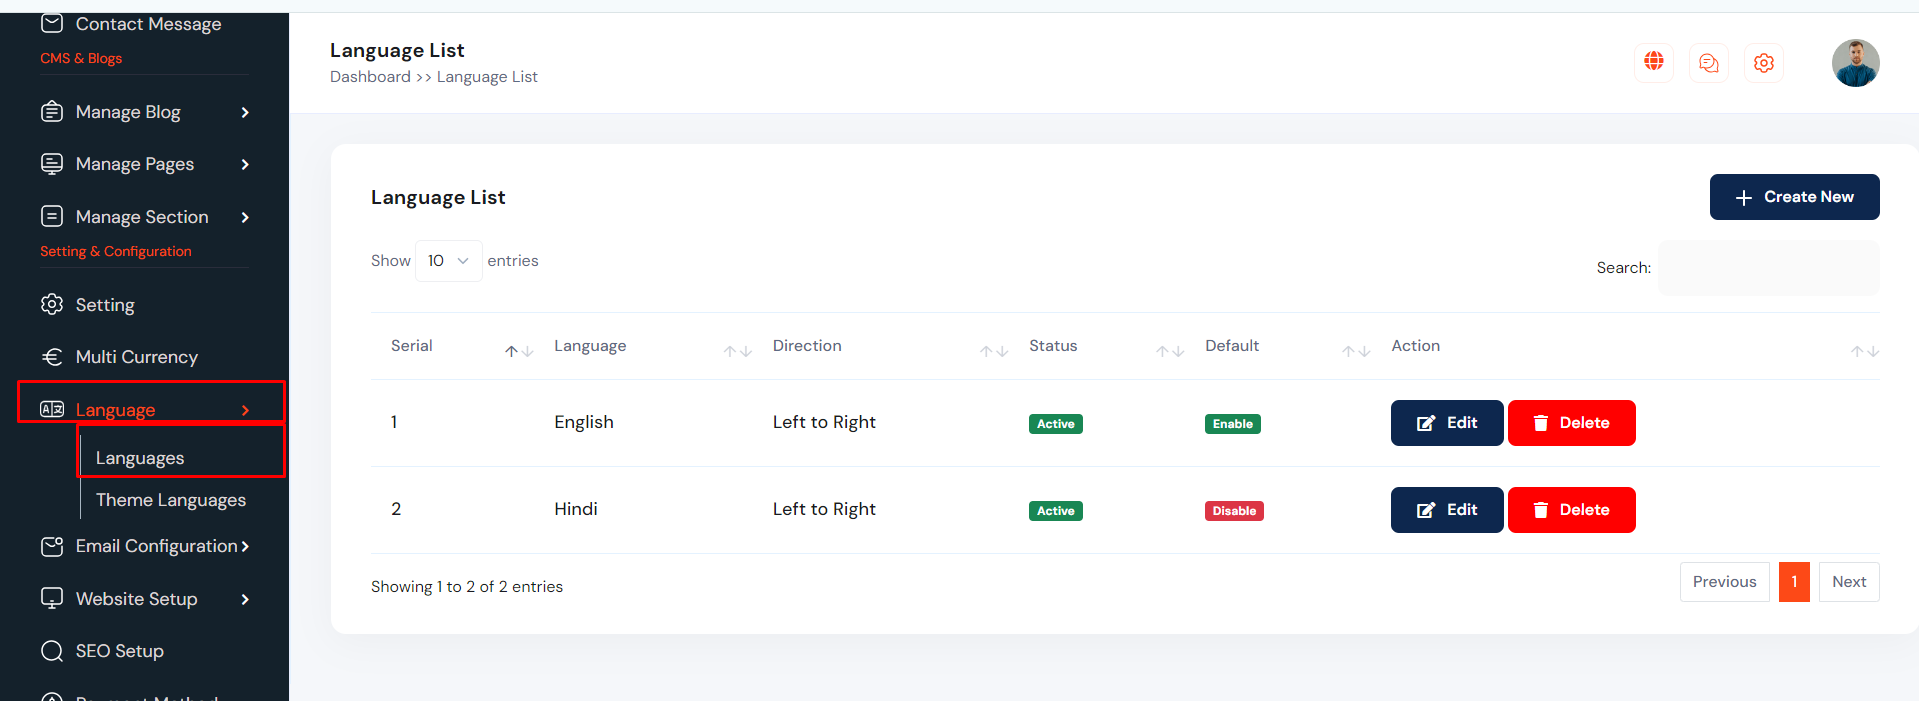Viewport: 1919px width, 701px height.
Task: Sort by Status column arrows icon
Action: (x=1169, y=351)
